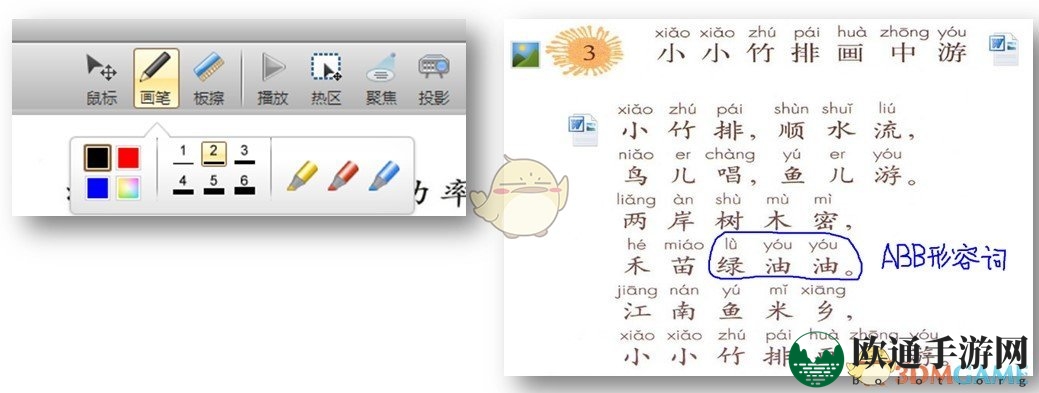
Task: Click the text line 鸟儿唱,鱼儿游
Action: tap(771, 176)
